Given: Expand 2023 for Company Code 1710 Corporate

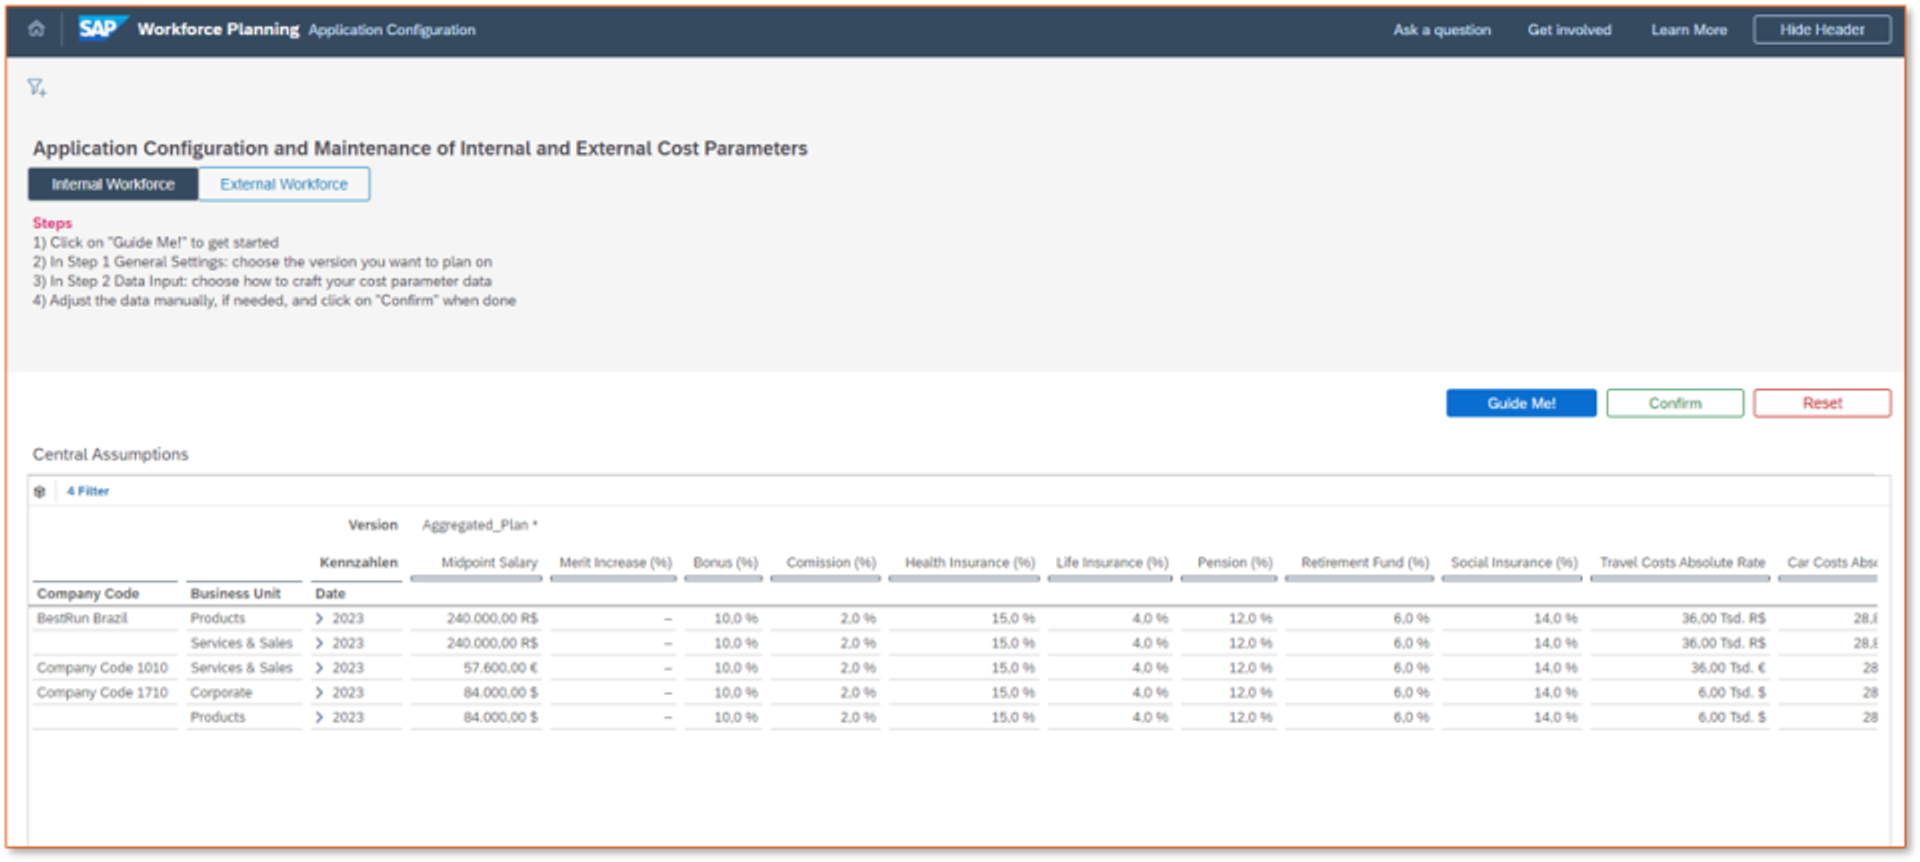Looking at the screenshot, I should pos(320,692).
